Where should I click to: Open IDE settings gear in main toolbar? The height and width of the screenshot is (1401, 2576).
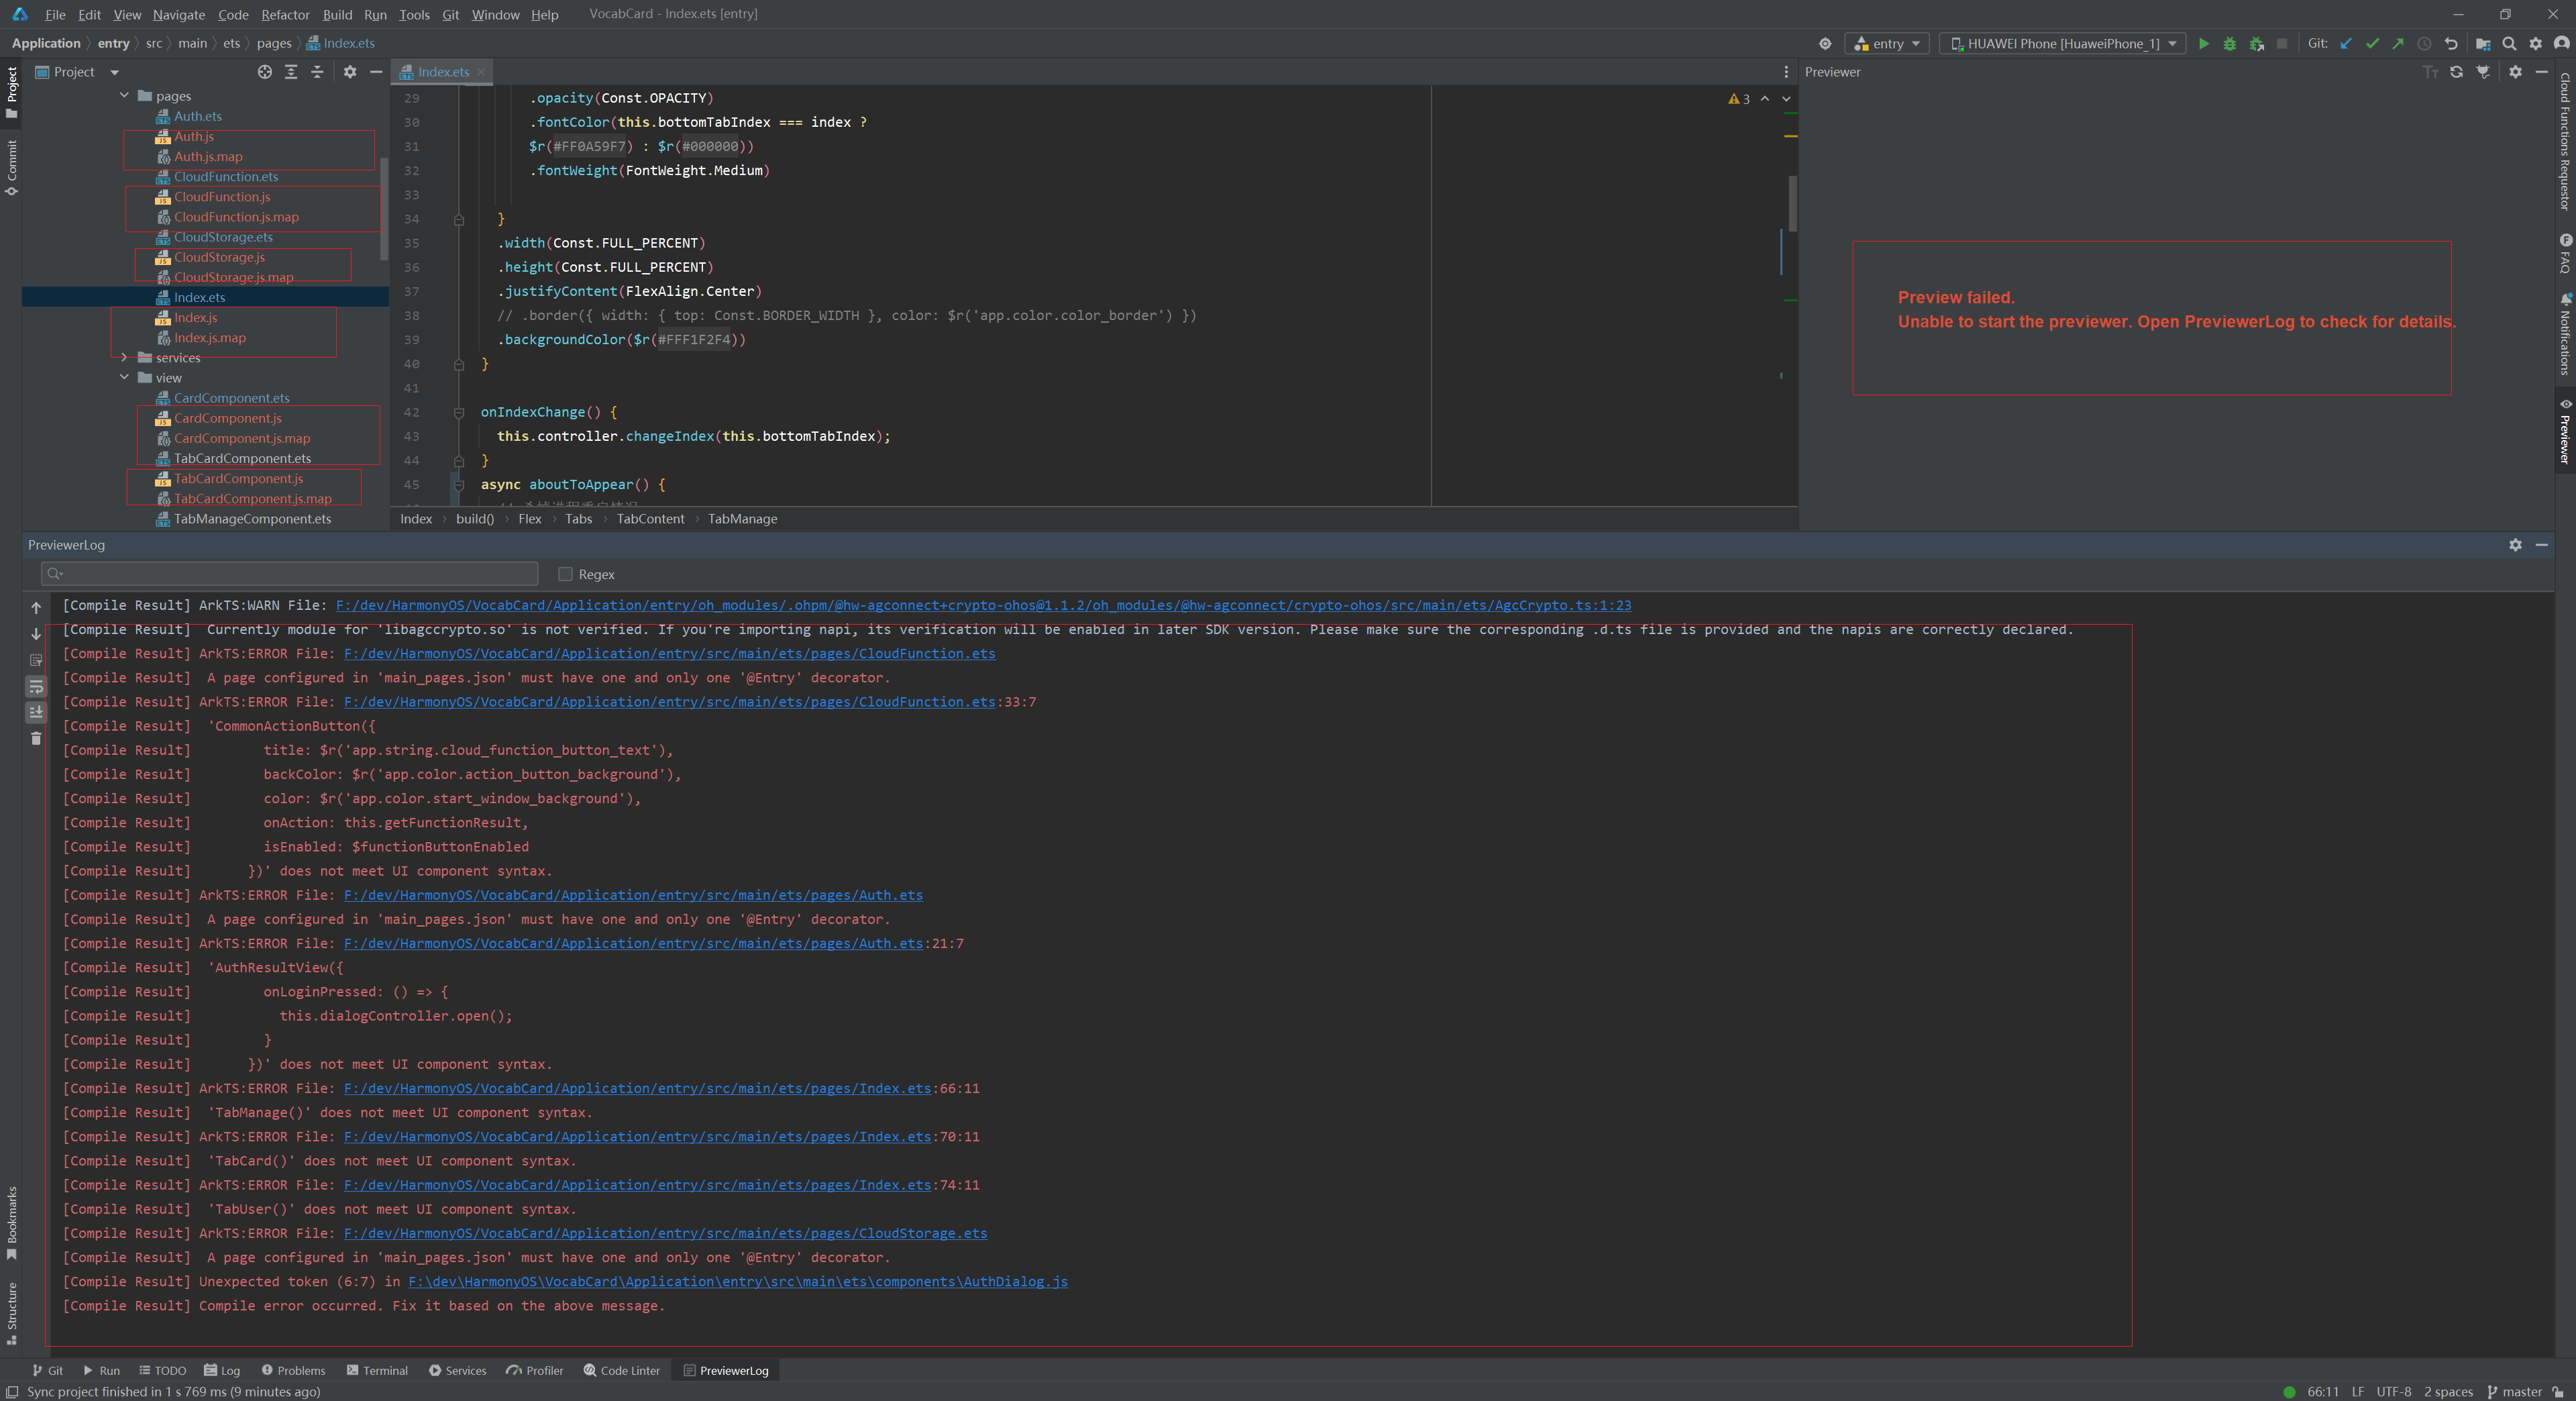click(2535, 43)
